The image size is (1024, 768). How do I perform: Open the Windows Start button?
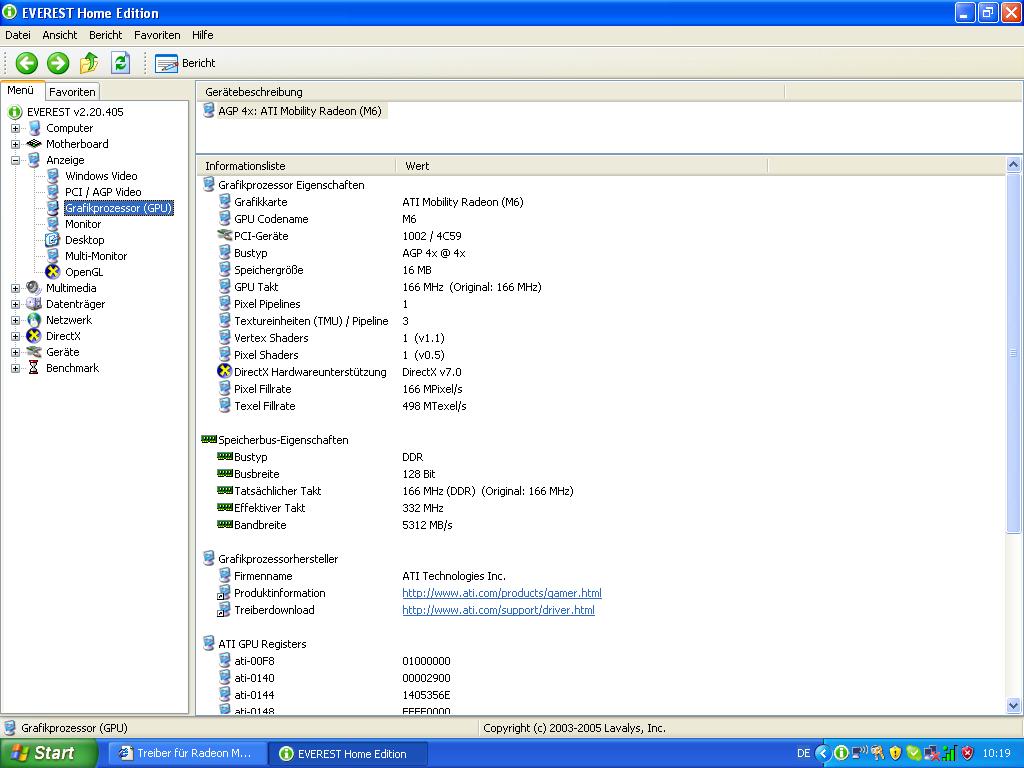pyautogui.click(x=48, y=753)
